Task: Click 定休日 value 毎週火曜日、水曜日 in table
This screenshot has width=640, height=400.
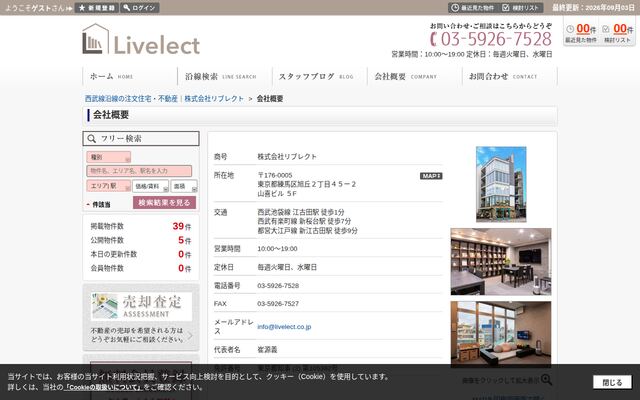Action: pos(287,267)
